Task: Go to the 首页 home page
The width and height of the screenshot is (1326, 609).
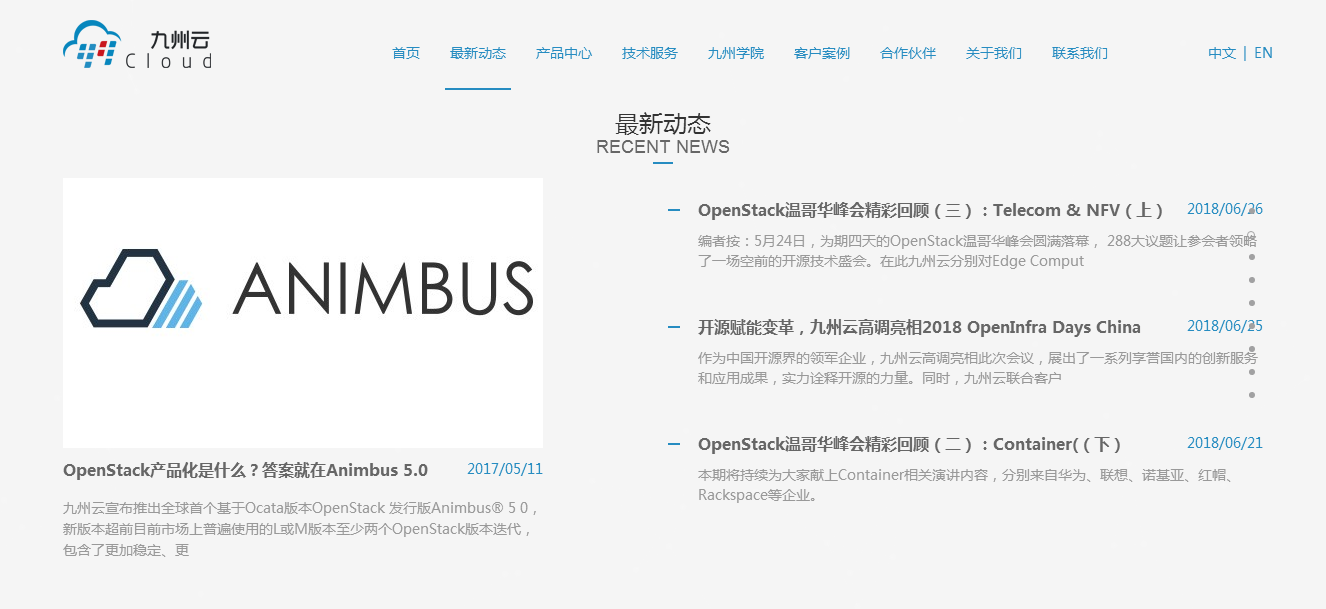Action: tap(406, 53)
